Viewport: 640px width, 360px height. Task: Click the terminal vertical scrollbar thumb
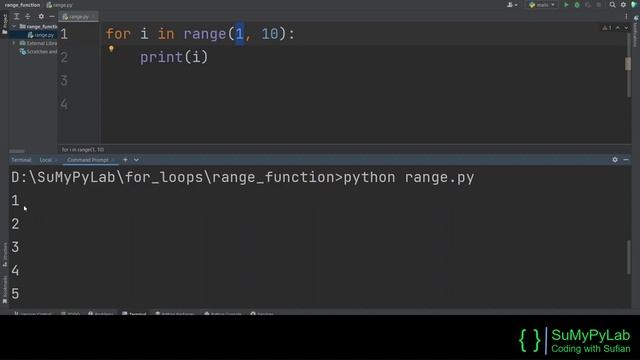pyautogui.click(x=628, y=257)
